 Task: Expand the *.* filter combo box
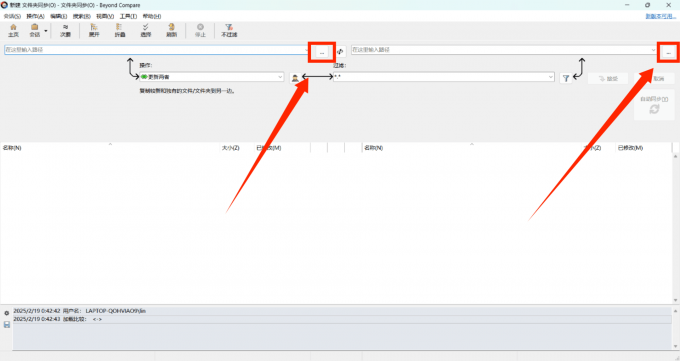pos(444,77)
